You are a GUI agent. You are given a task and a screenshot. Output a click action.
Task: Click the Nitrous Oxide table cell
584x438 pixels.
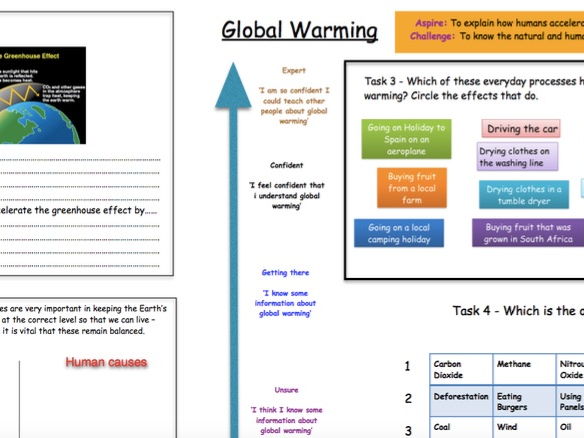coord(570,369)
